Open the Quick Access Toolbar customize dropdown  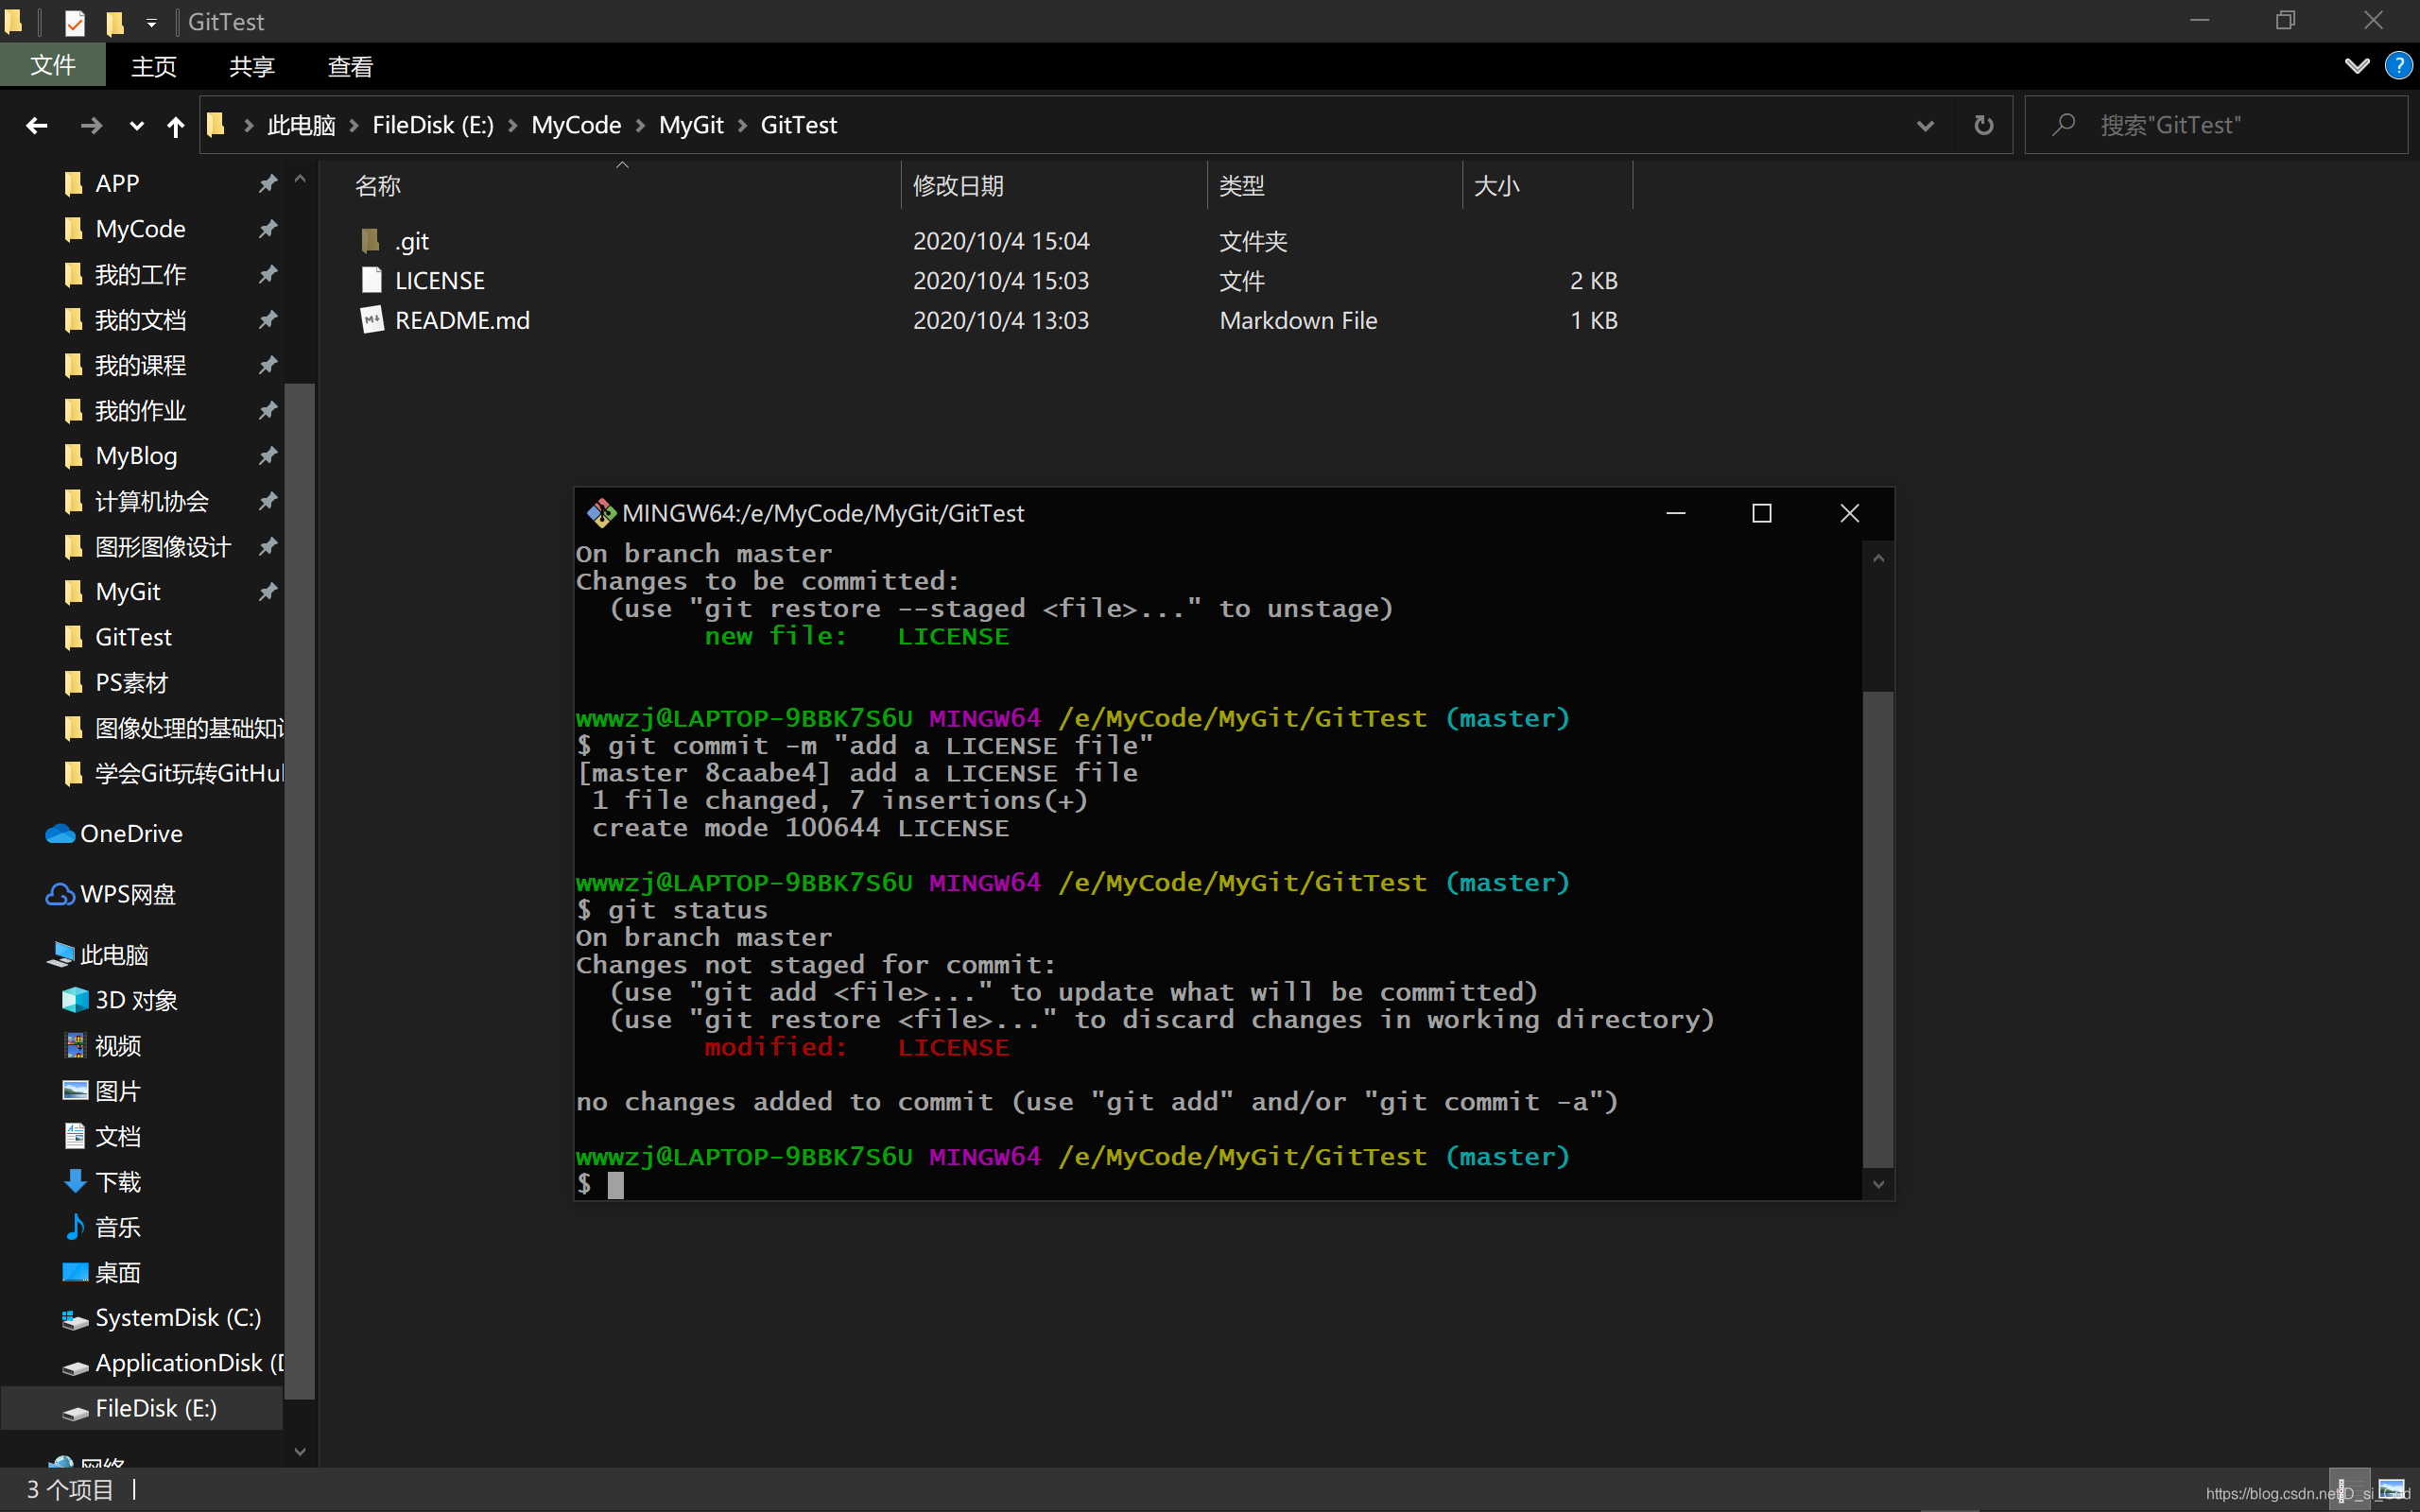[x=151, y=22]
